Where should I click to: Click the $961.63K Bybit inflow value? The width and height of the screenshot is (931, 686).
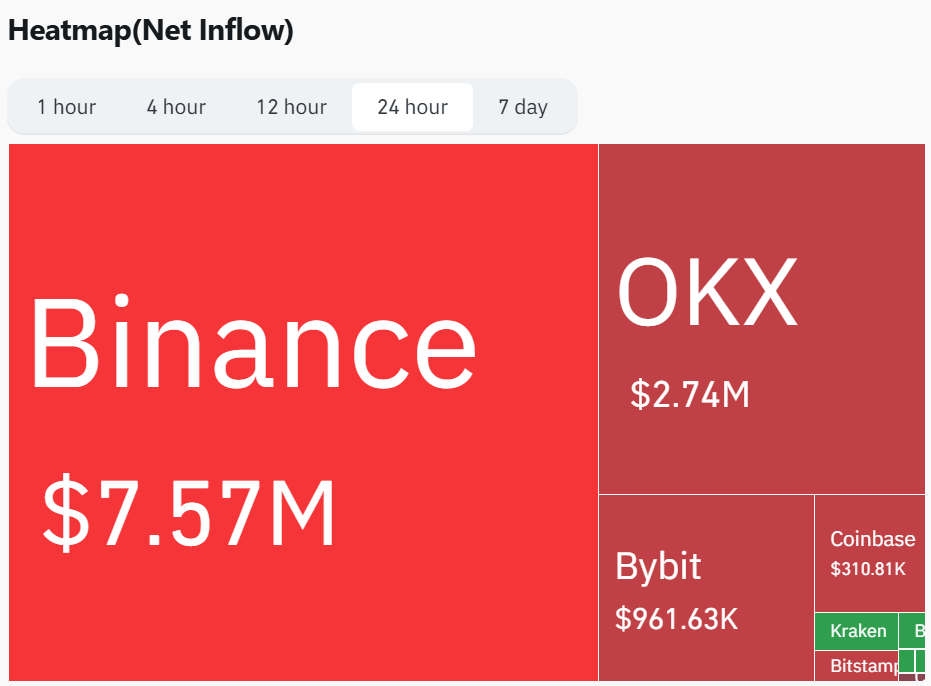(676, 619)
